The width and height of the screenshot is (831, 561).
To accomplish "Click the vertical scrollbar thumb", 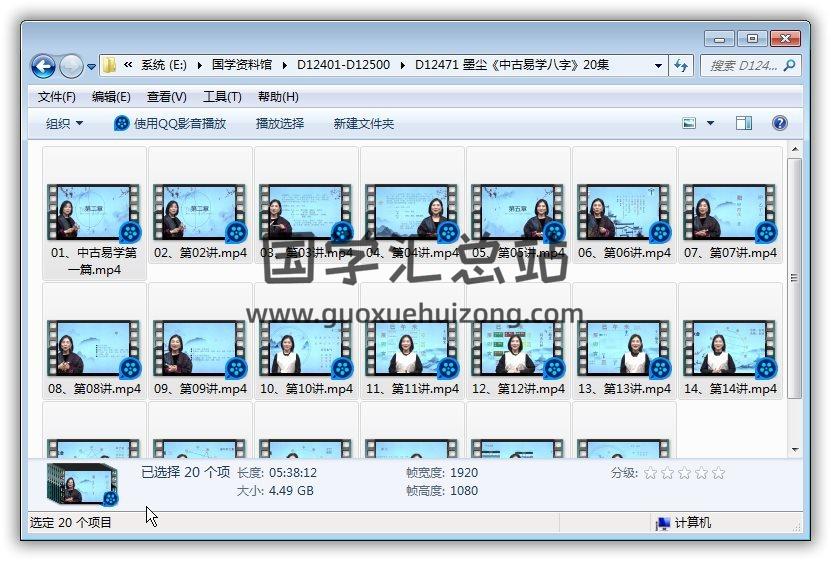I will (x=794, y=278).
